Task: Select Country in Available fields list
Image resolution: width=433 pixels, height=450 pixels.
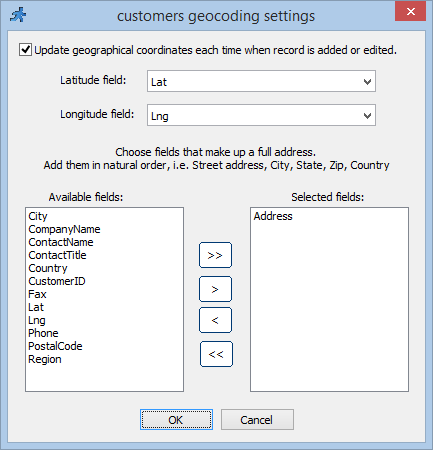Action: (48, 268)
